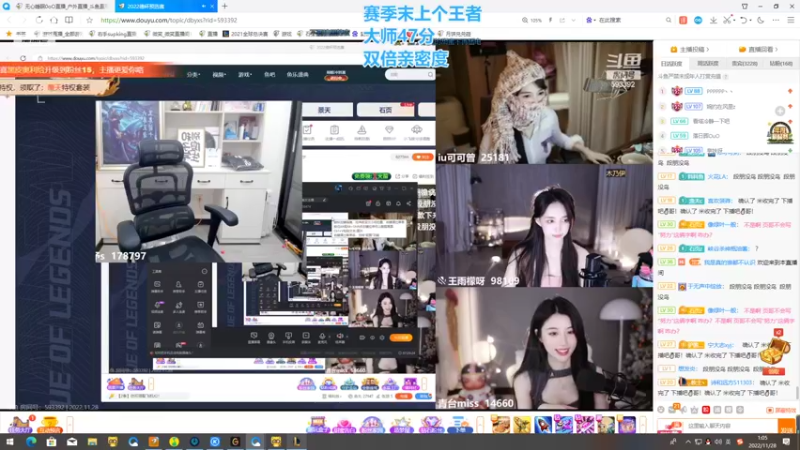Open the 王雨檬呀 stream video tile

point(544,226)
